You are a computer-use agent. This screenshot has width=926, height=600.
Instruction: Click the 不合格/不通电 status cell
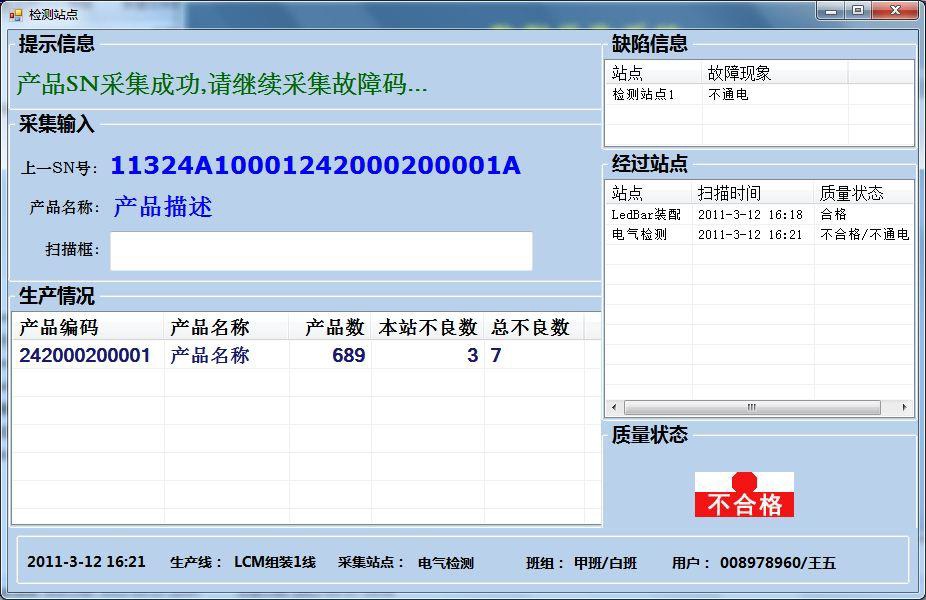(x=865, y=234)
